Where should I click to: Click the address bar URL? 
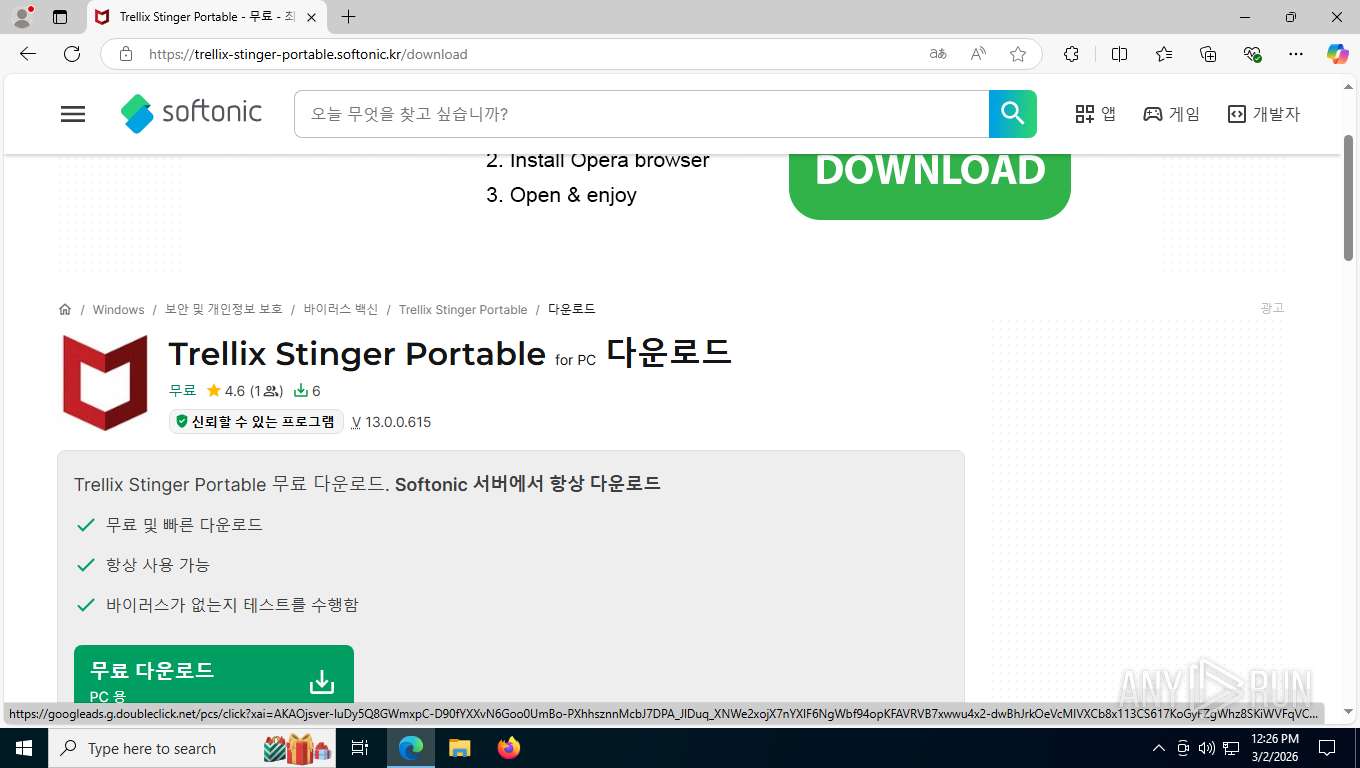(x=308, y=54)
